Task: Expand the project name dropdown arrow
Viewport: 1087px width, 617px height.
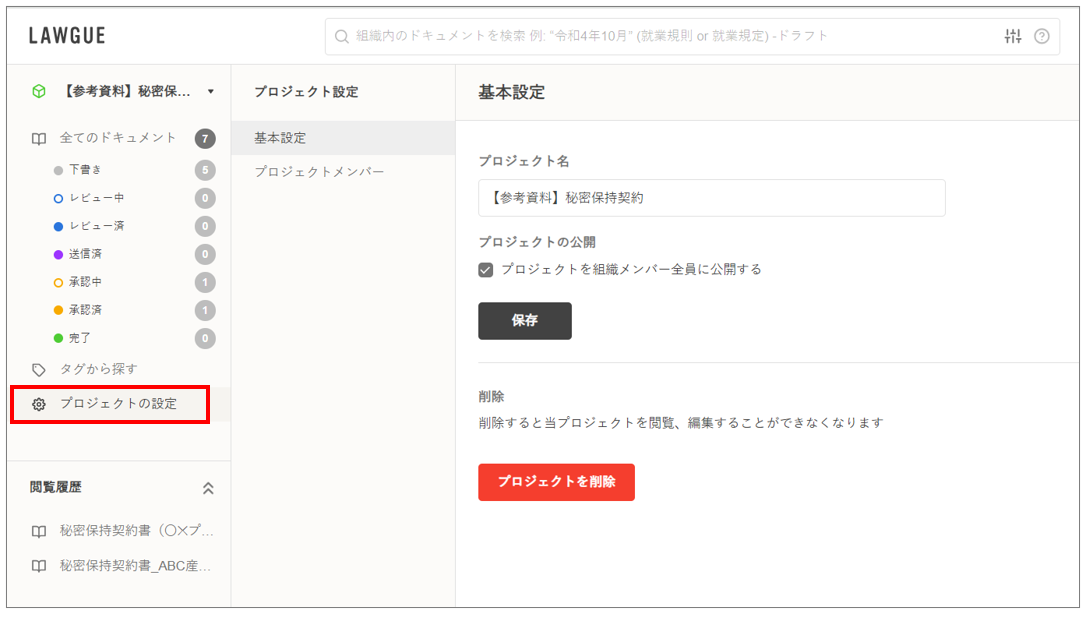Action: (x=211, y=92)
